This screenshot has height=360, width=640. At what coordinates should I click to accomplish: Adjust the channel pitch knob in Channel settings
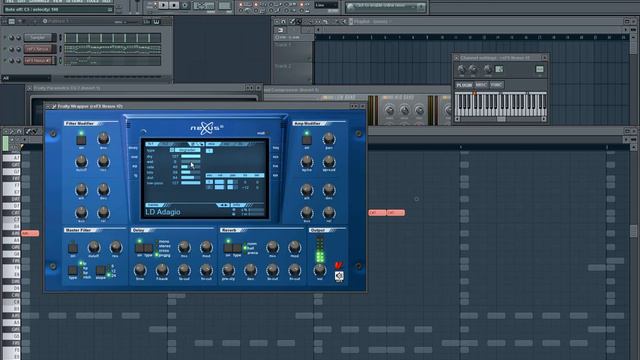pos(488,69)
